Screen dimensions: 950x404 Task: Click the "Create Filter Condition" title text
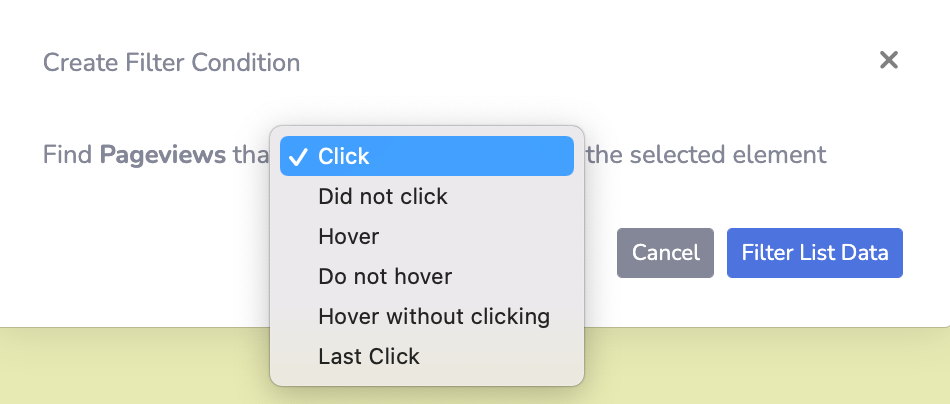click(x=171, y=63)
